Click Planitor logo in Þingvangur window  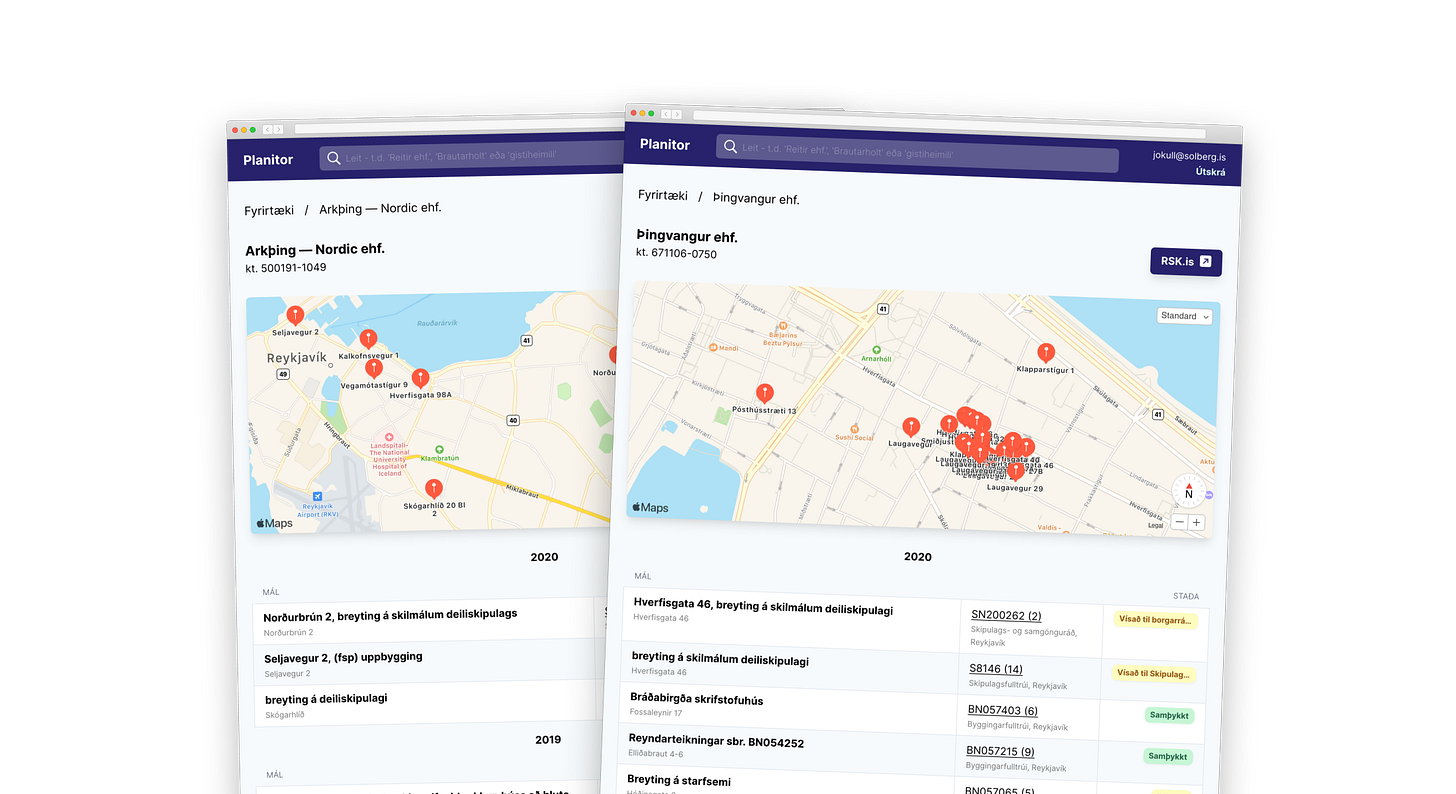pos(665,145)
